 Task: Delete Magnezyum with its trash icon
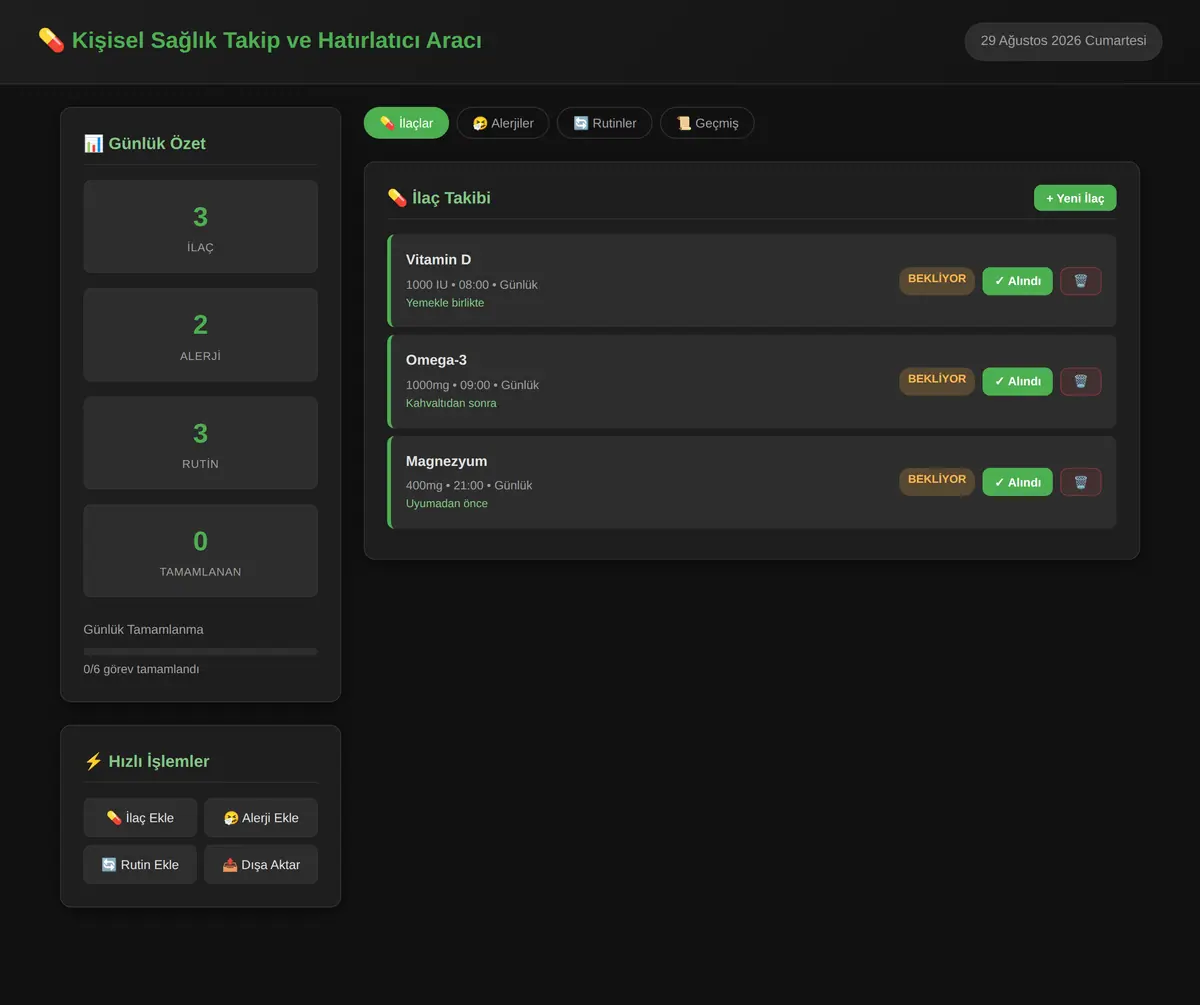tap(1080, 482)
